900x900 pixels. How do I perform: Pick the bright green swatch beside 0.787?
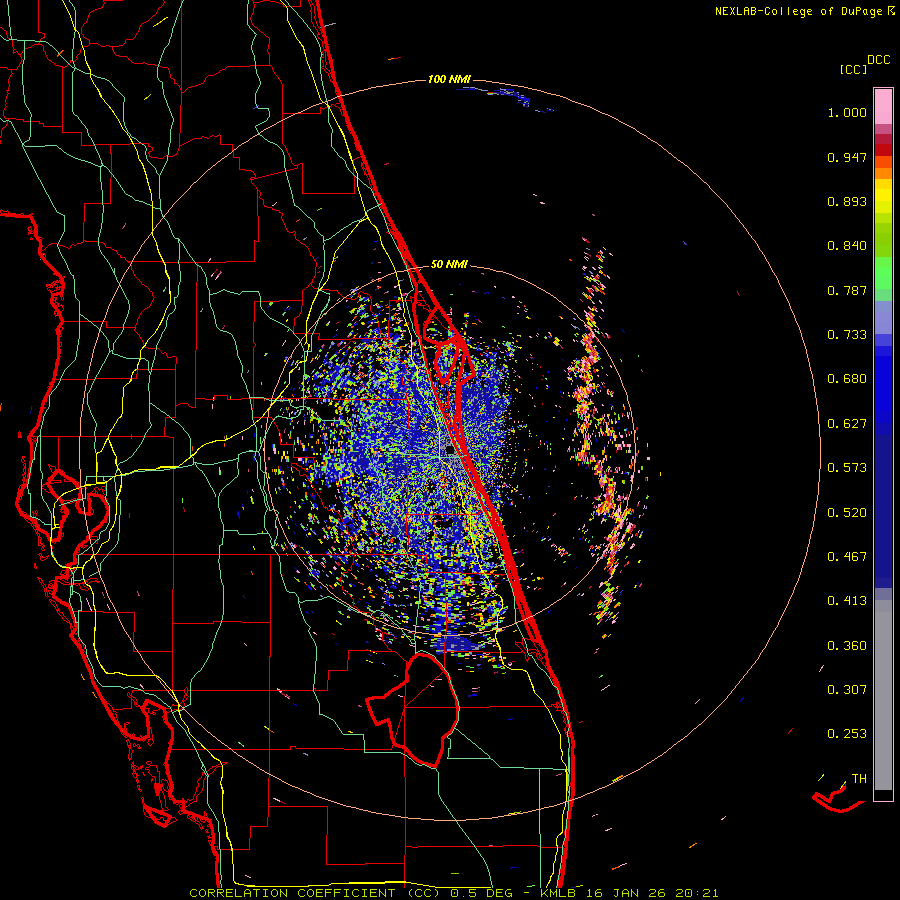click(x=883, y=280)
